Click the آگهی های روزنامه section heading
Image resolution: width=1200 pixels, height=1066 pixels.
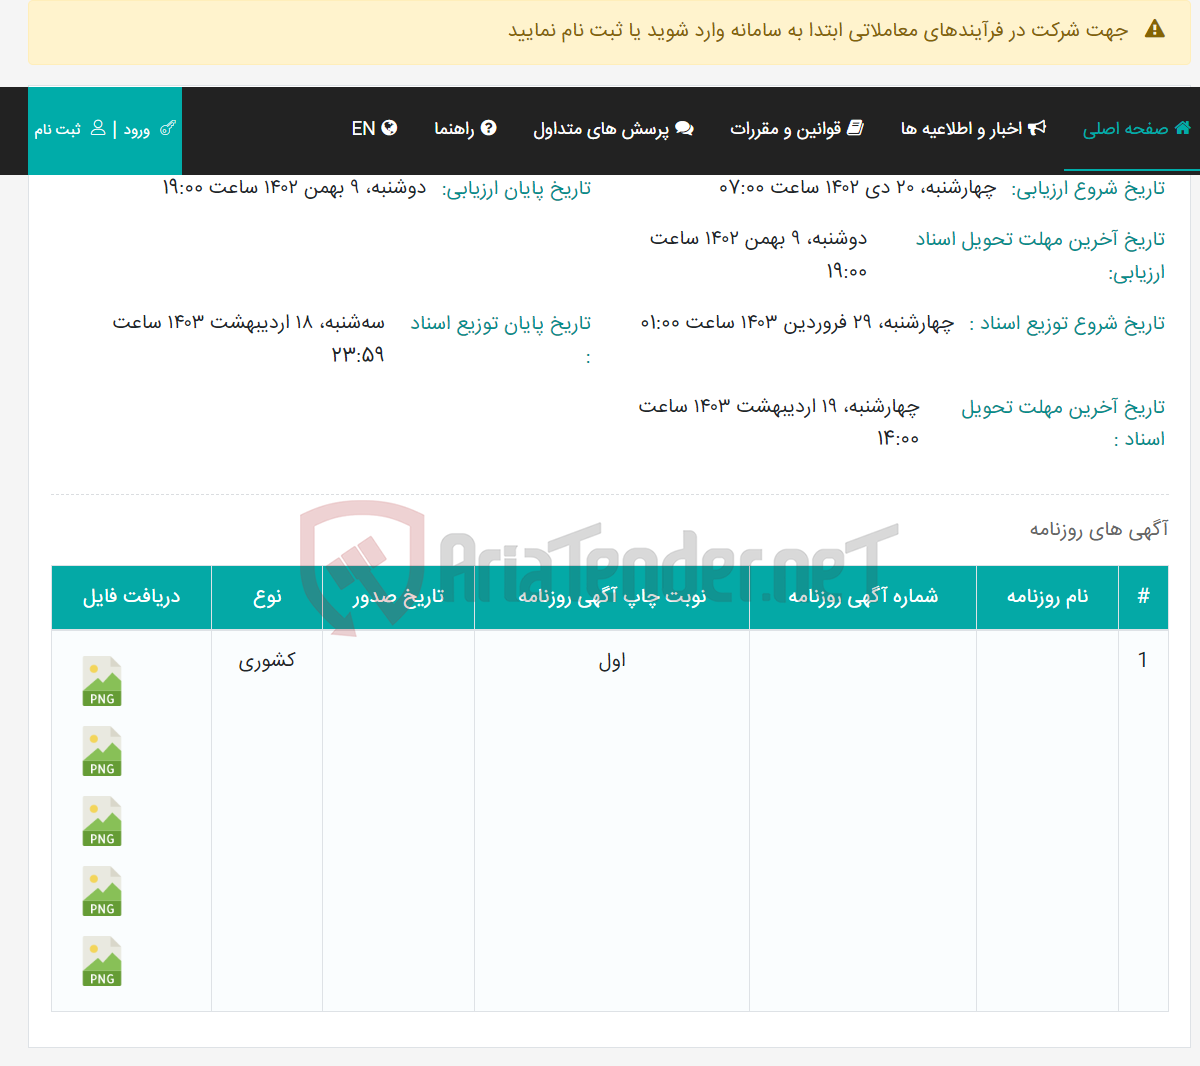click(x=1099, y=530)
